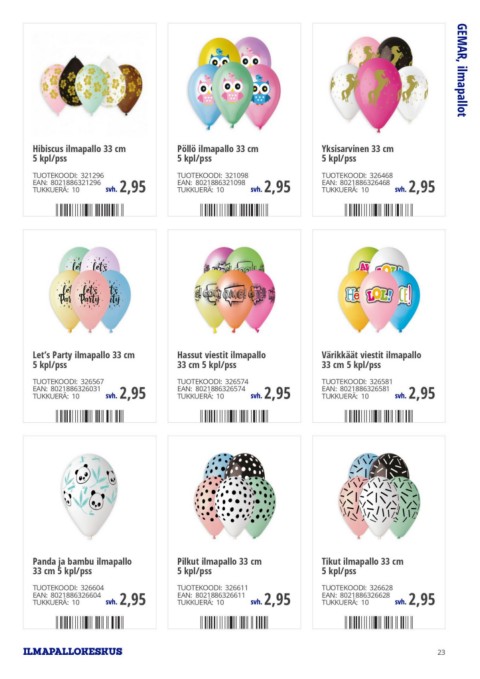Select the Hassut viestit balloons image
The image size is (480, 679).
click(234, 289)
